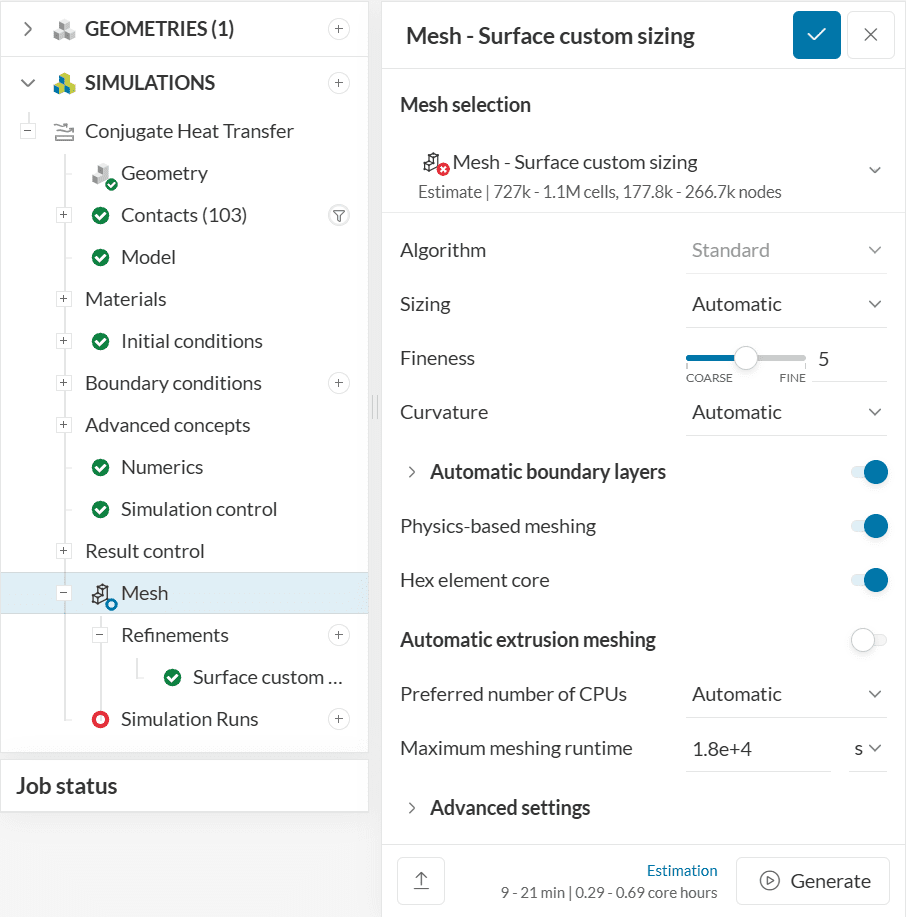Adjust the Fineness slider handle
The height and width of the screenshot is (917, 906).
[746, 358]
